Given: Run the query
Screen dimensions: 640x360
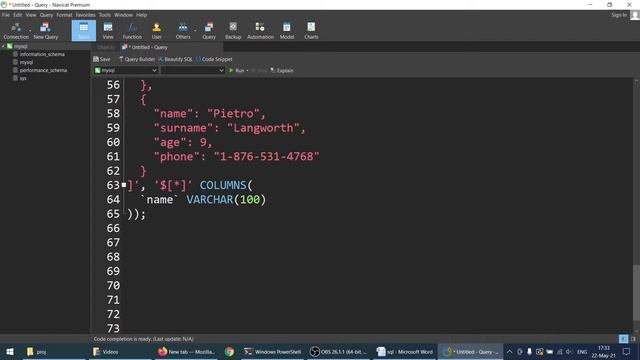Looking at the screenshot, I should coord(237,70).
